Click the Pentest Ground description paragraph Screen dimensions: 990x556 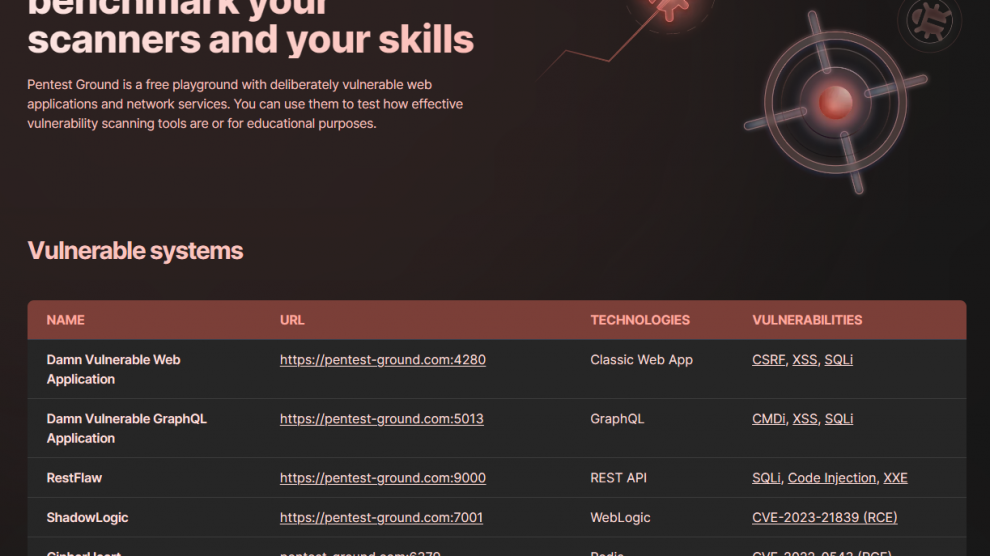pyautogui.click(x=245, y=104)
